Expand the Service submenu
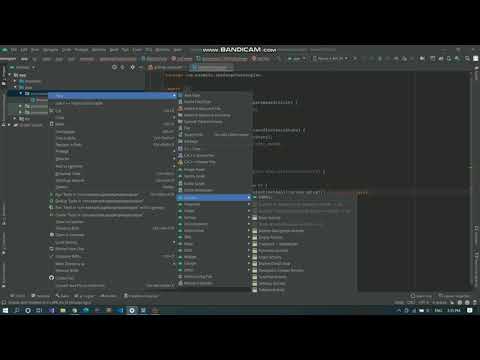 [x=213, y=218]
